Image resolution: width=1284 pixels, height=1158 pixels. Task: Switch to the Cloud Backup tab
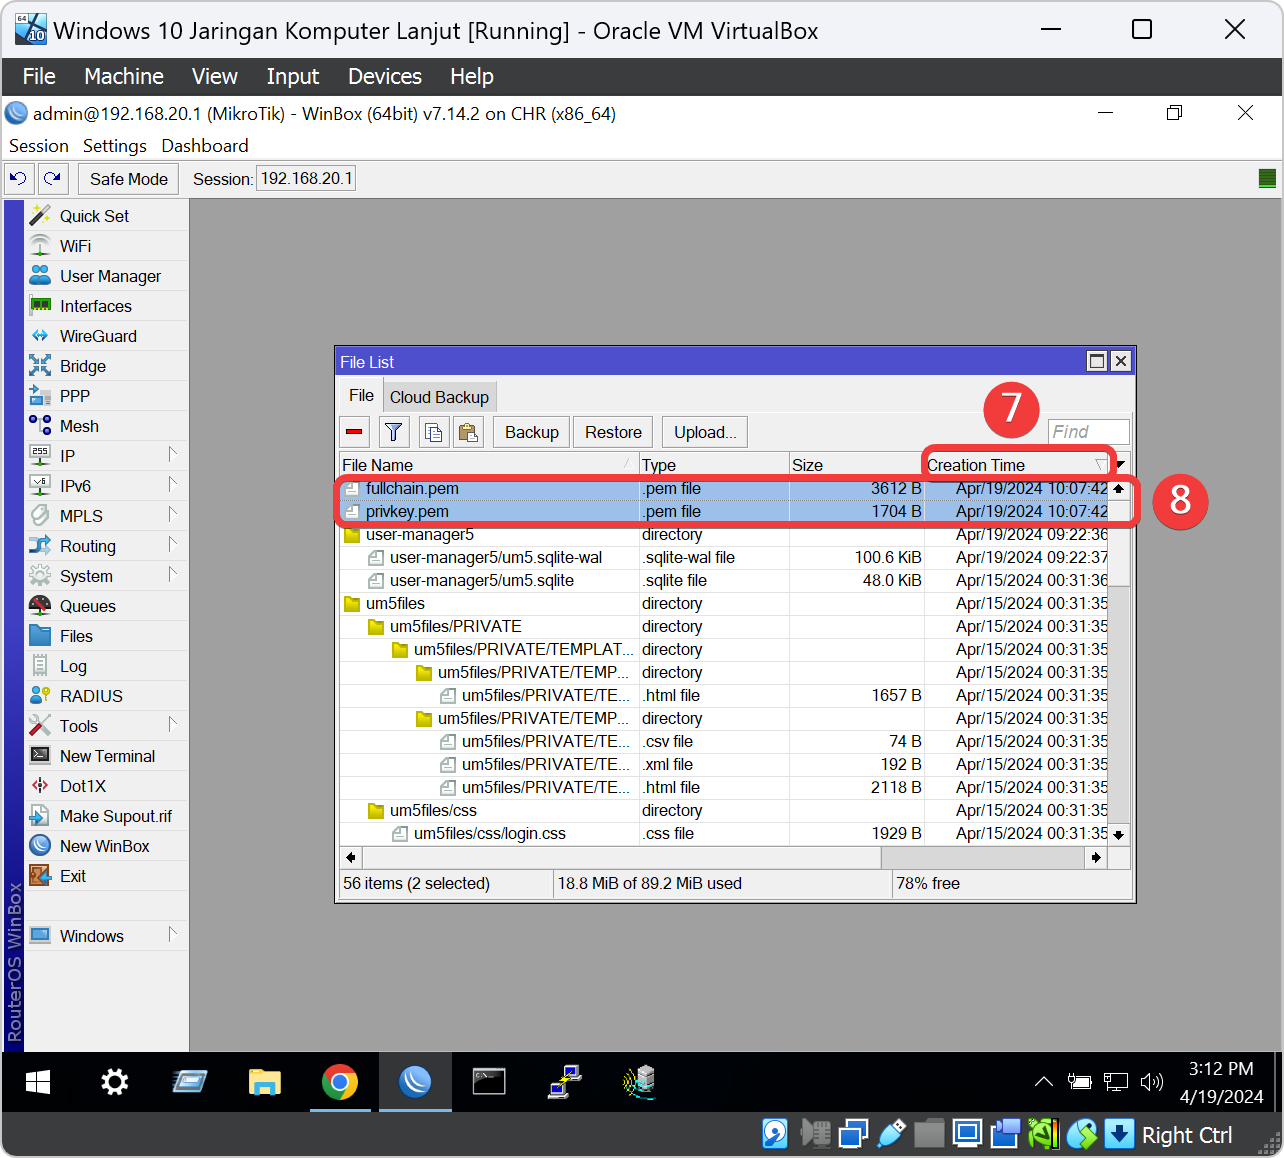439,397
